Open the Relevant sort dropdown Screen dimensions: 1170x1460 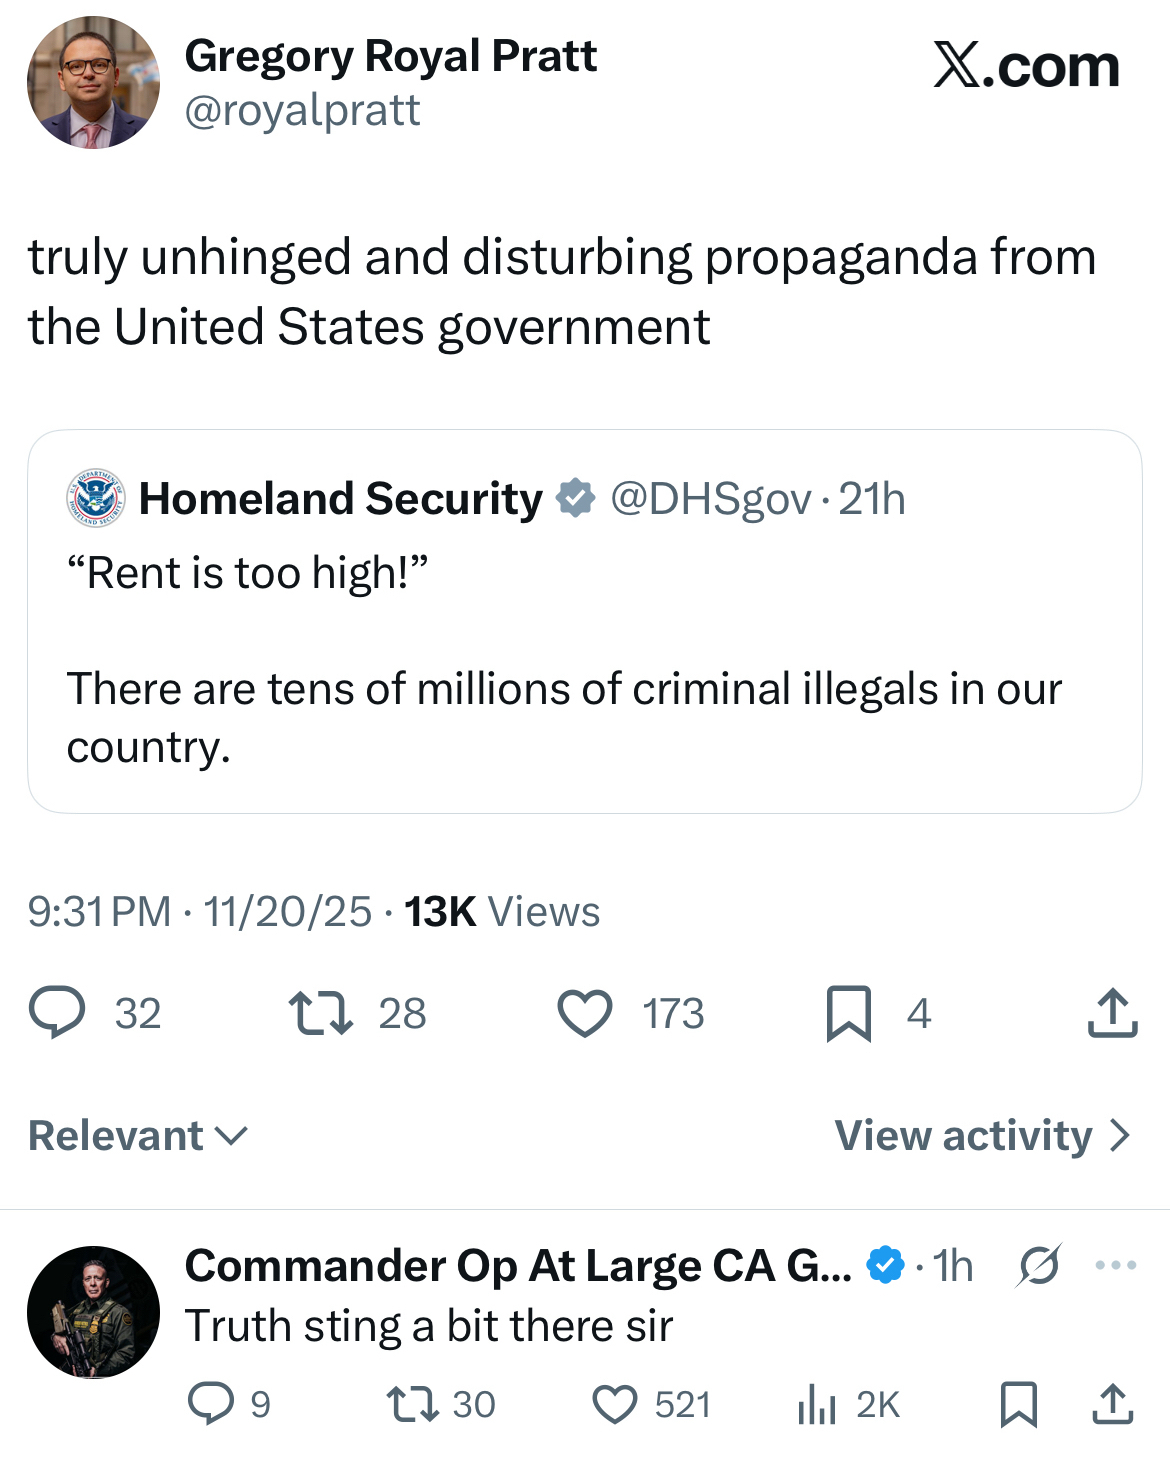pyautogui.click(x=138, y=1136)
